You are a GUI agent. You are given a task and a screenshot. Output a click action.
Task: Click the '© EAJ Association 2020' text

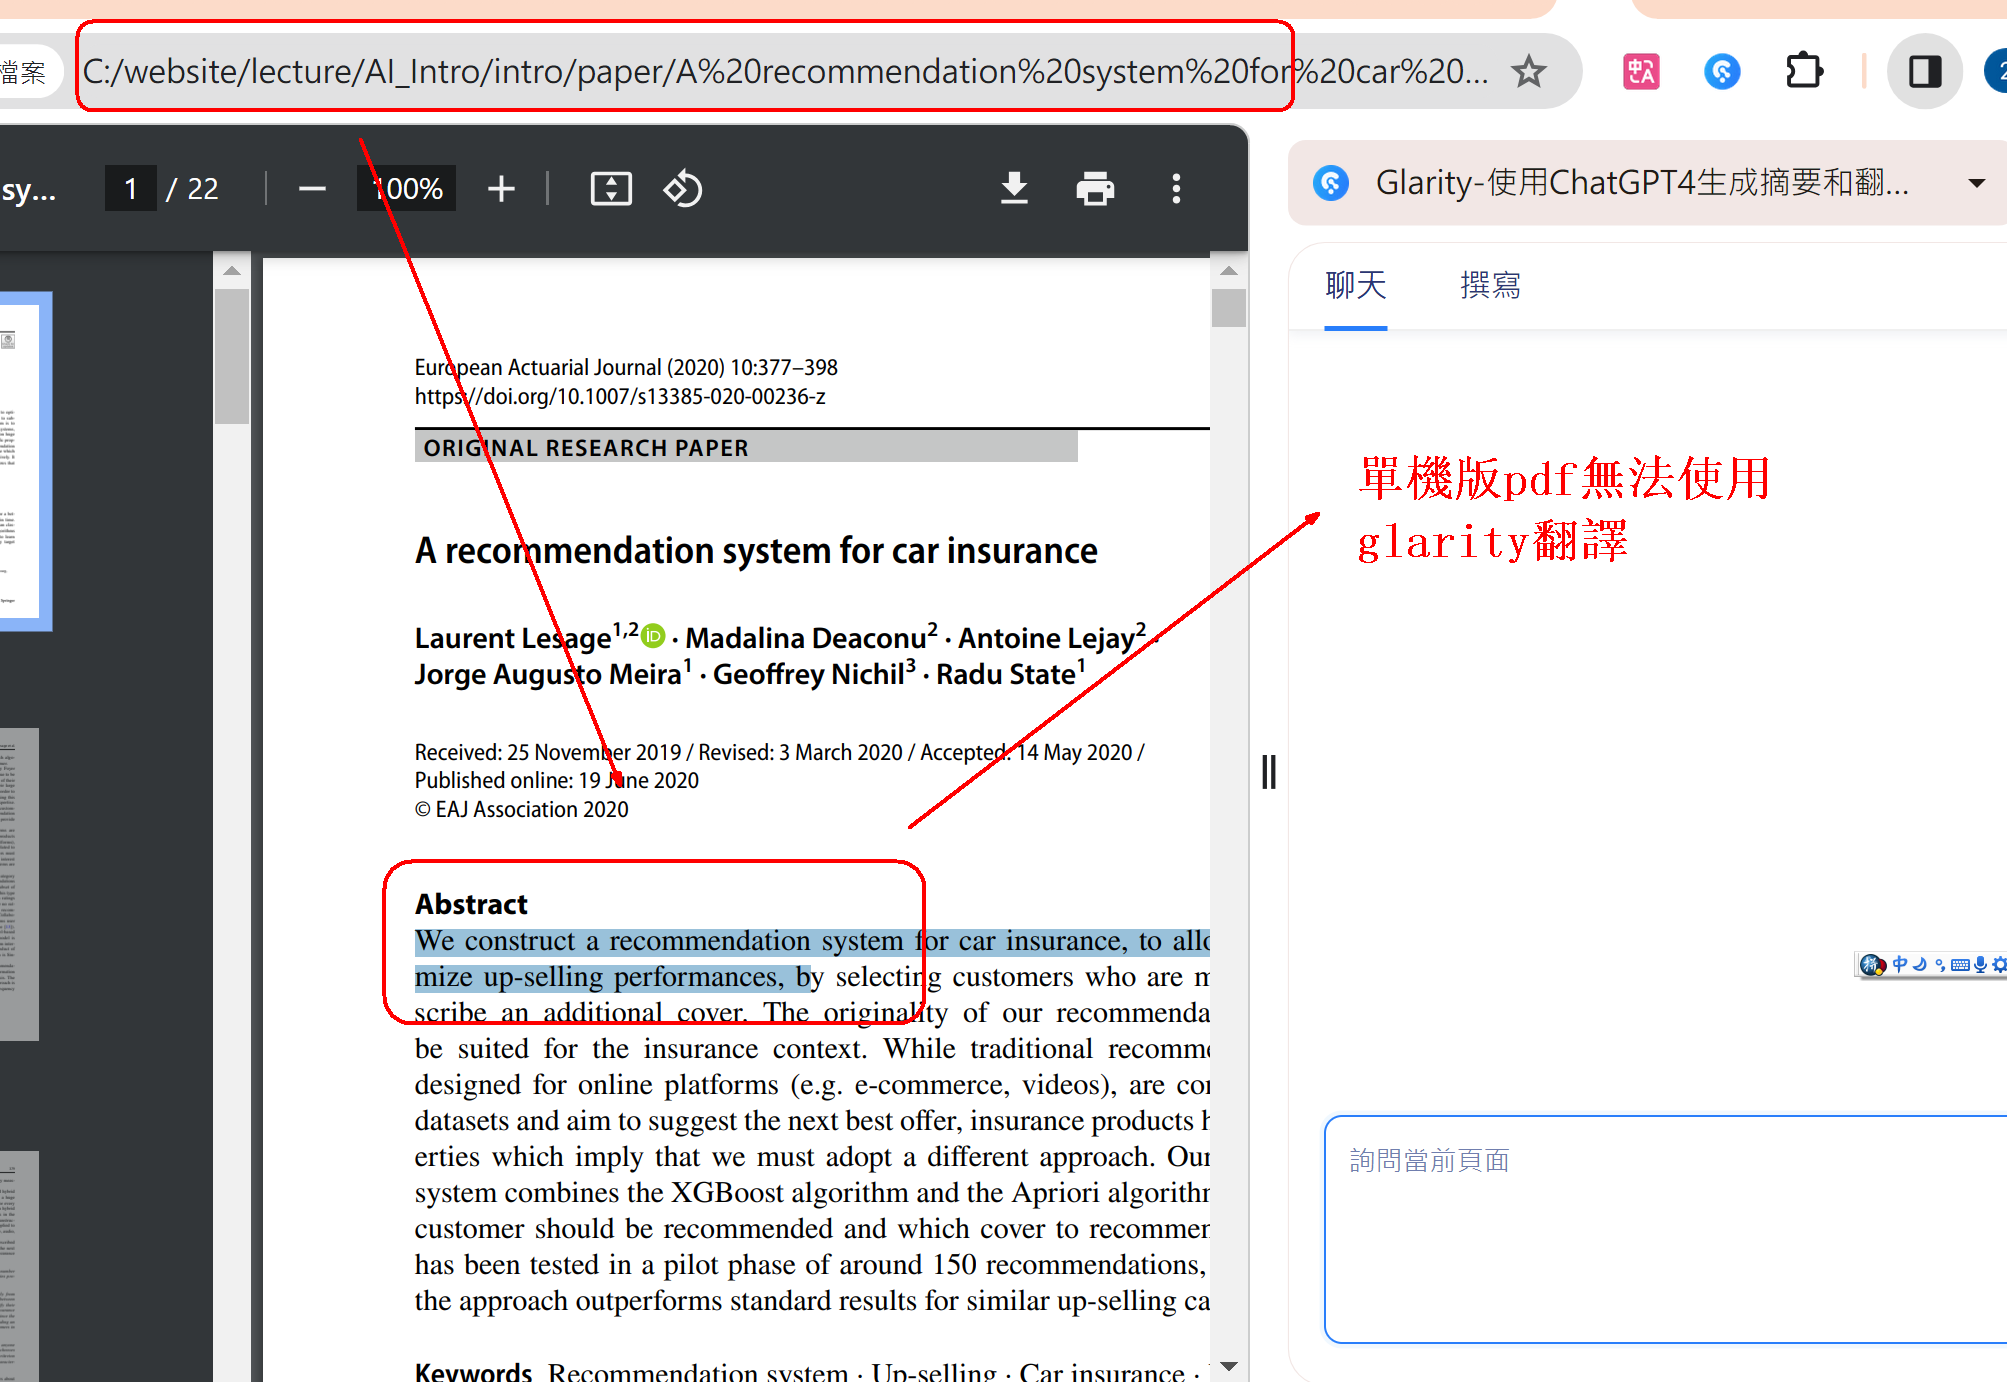(522, 809)
